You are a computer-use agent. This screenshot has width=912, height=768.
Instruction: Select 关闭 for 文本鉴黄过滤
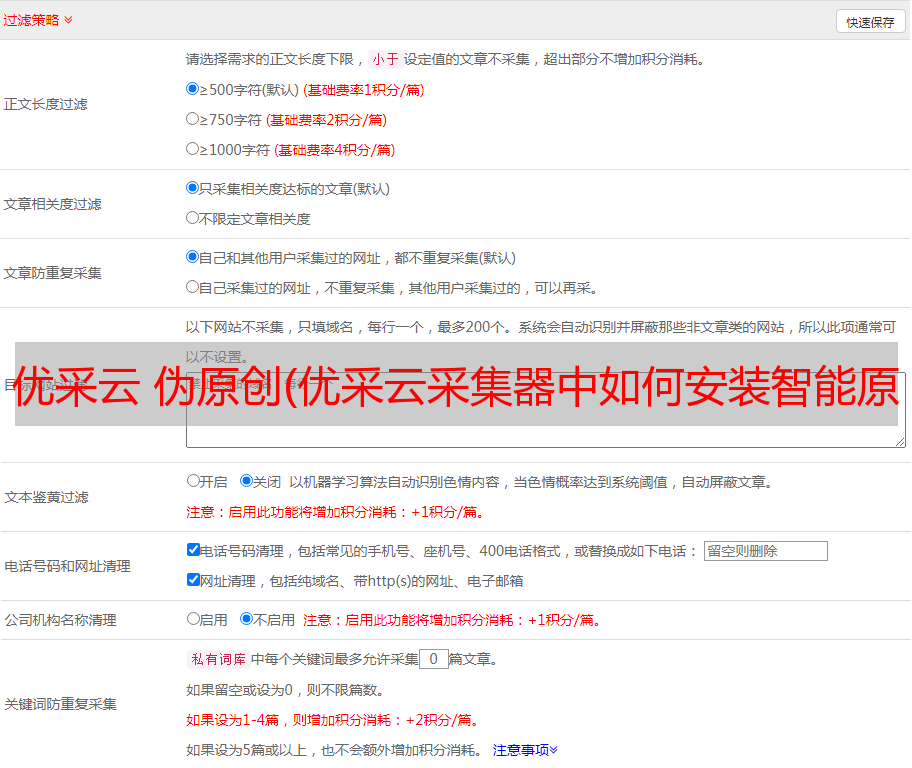pos(247,481)
